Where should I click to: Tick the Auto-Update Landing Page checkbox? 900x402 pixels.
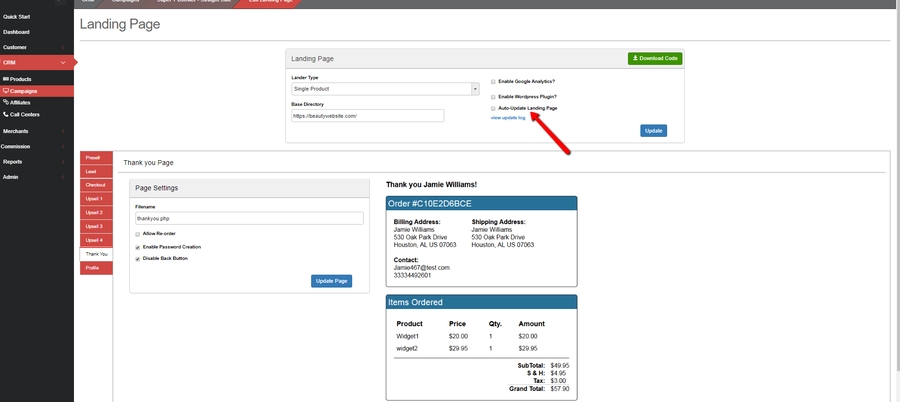tap(492, 108)
